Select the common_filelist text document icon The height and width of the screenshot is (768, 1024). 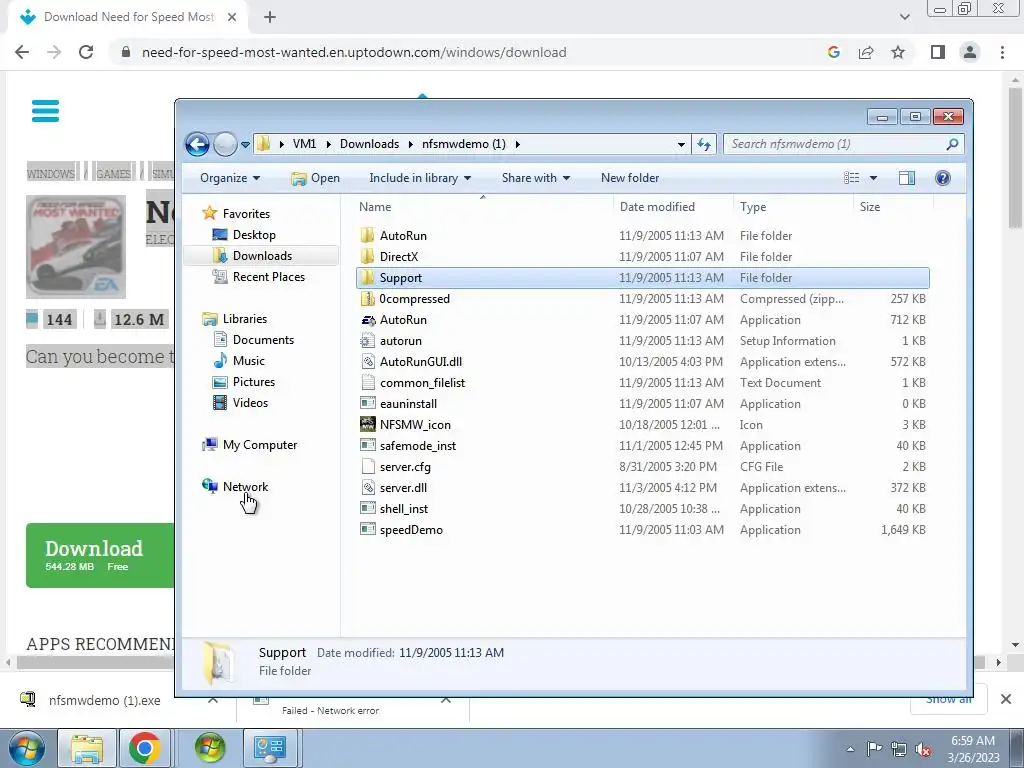coord(368,383)
